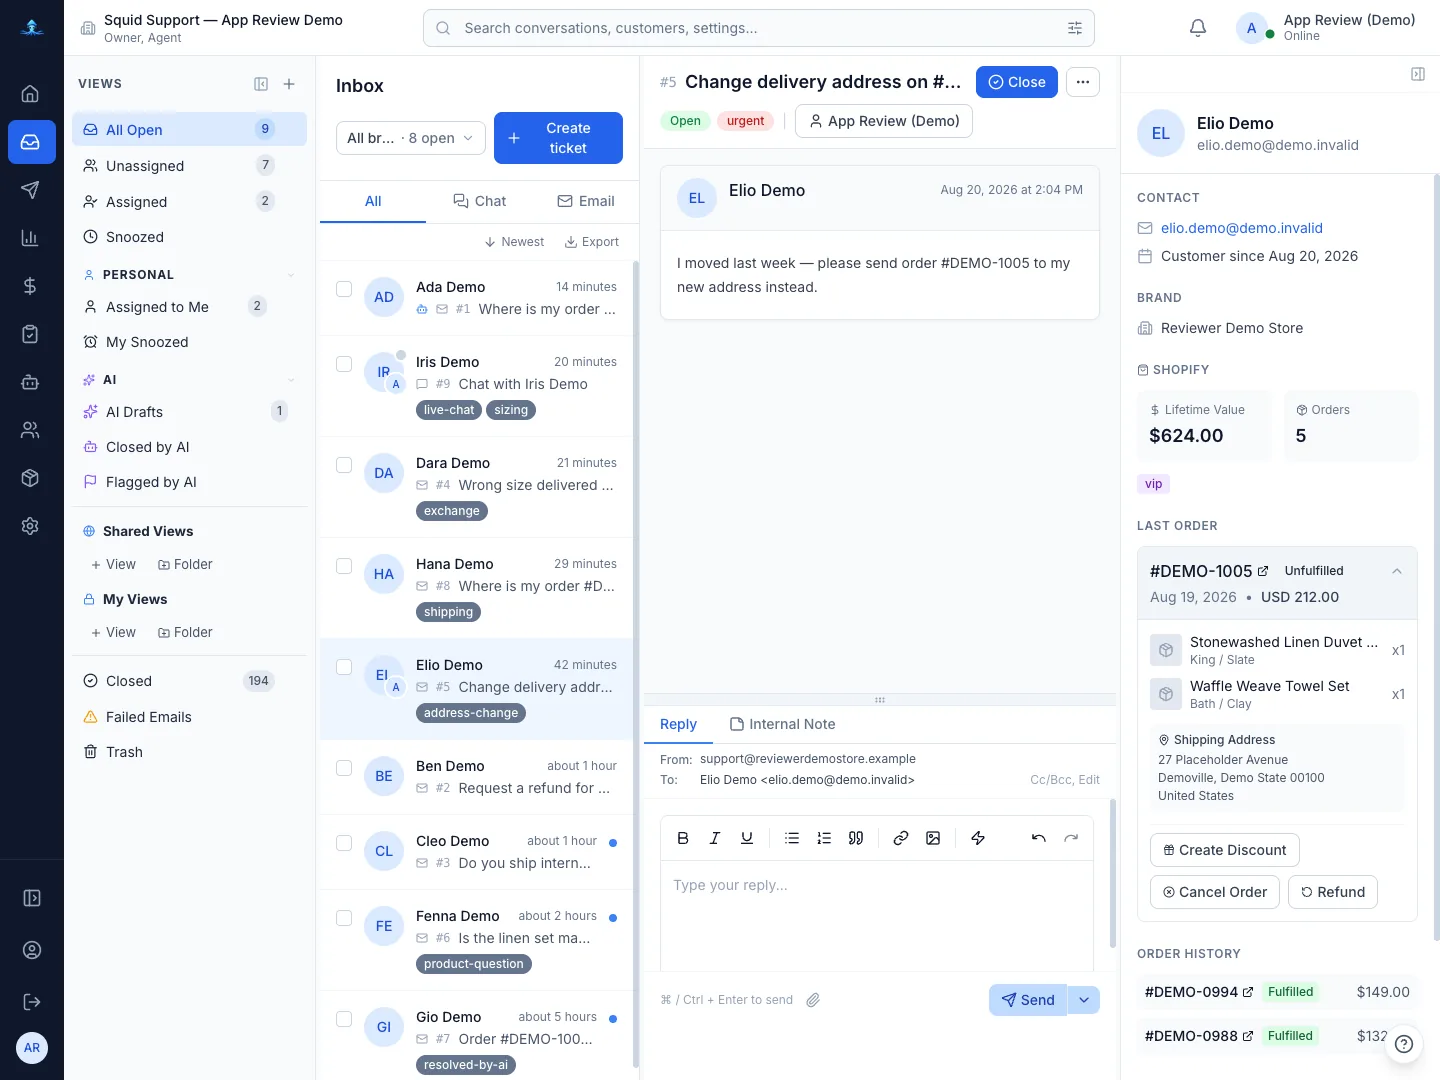Collapse the #DEMO-1005 order card
The height and width of the screenshot is (1080, 1440).
1397,571
